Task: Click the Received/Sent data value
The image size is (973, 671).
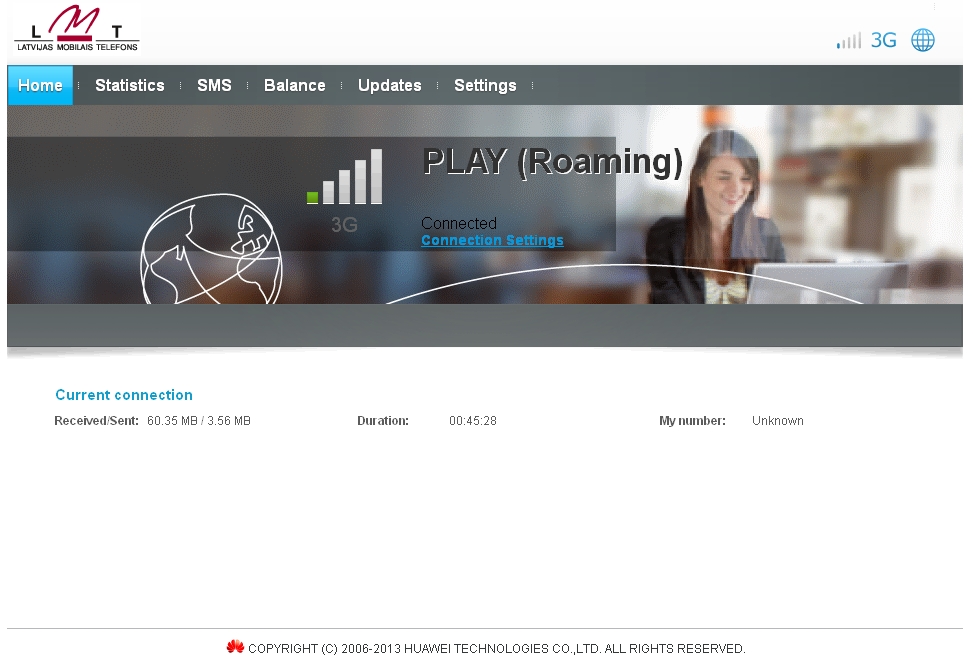Action: pos(198,421)
